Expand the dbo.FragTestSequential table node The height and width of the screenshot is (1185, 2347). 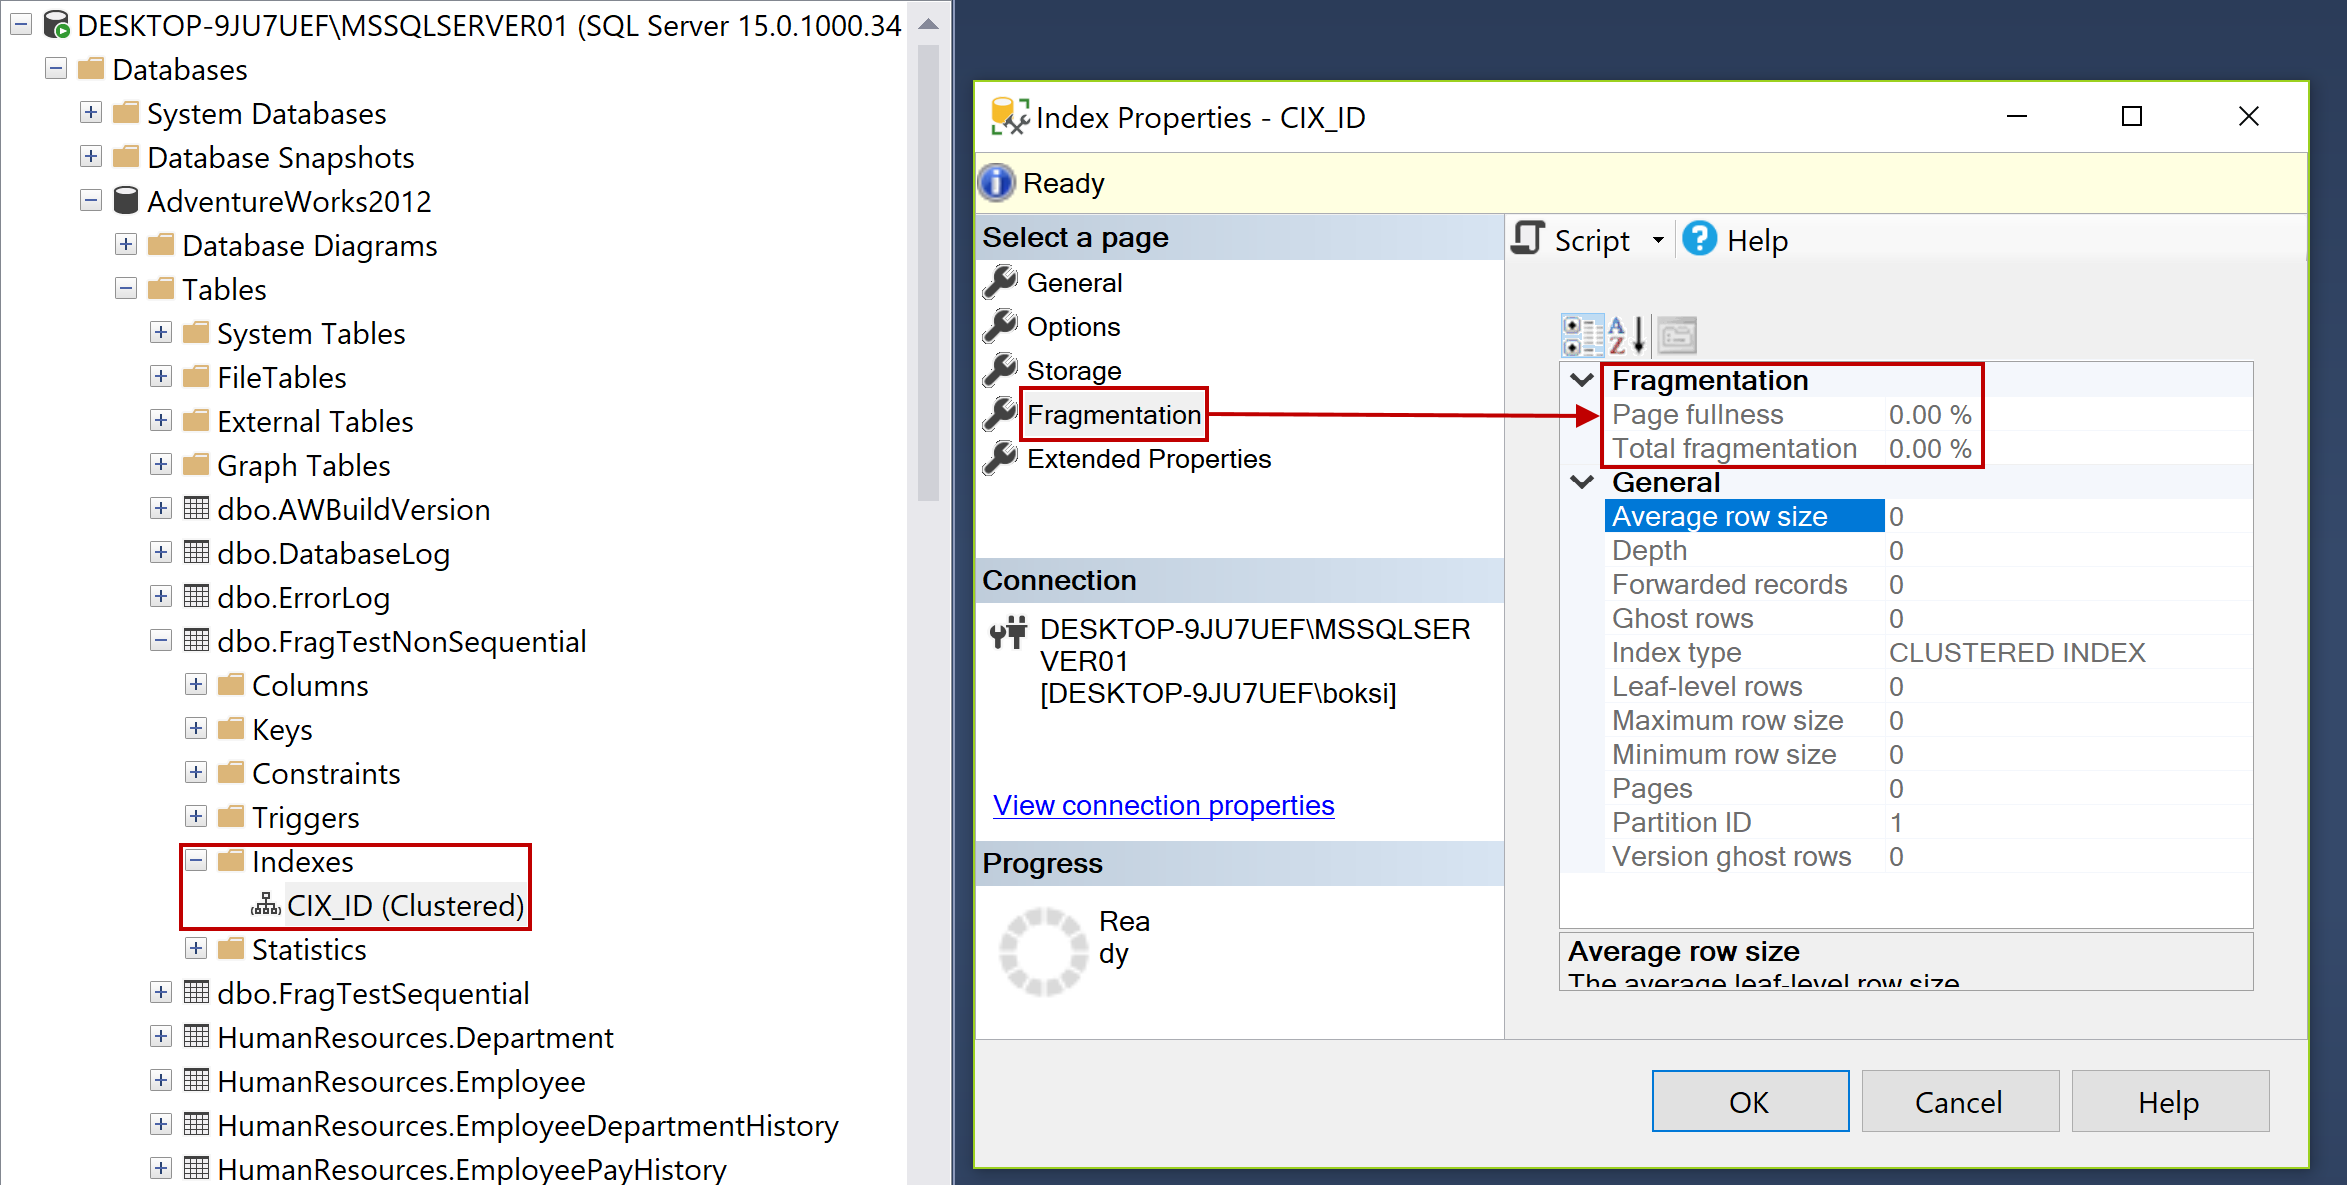coord(160,993)
